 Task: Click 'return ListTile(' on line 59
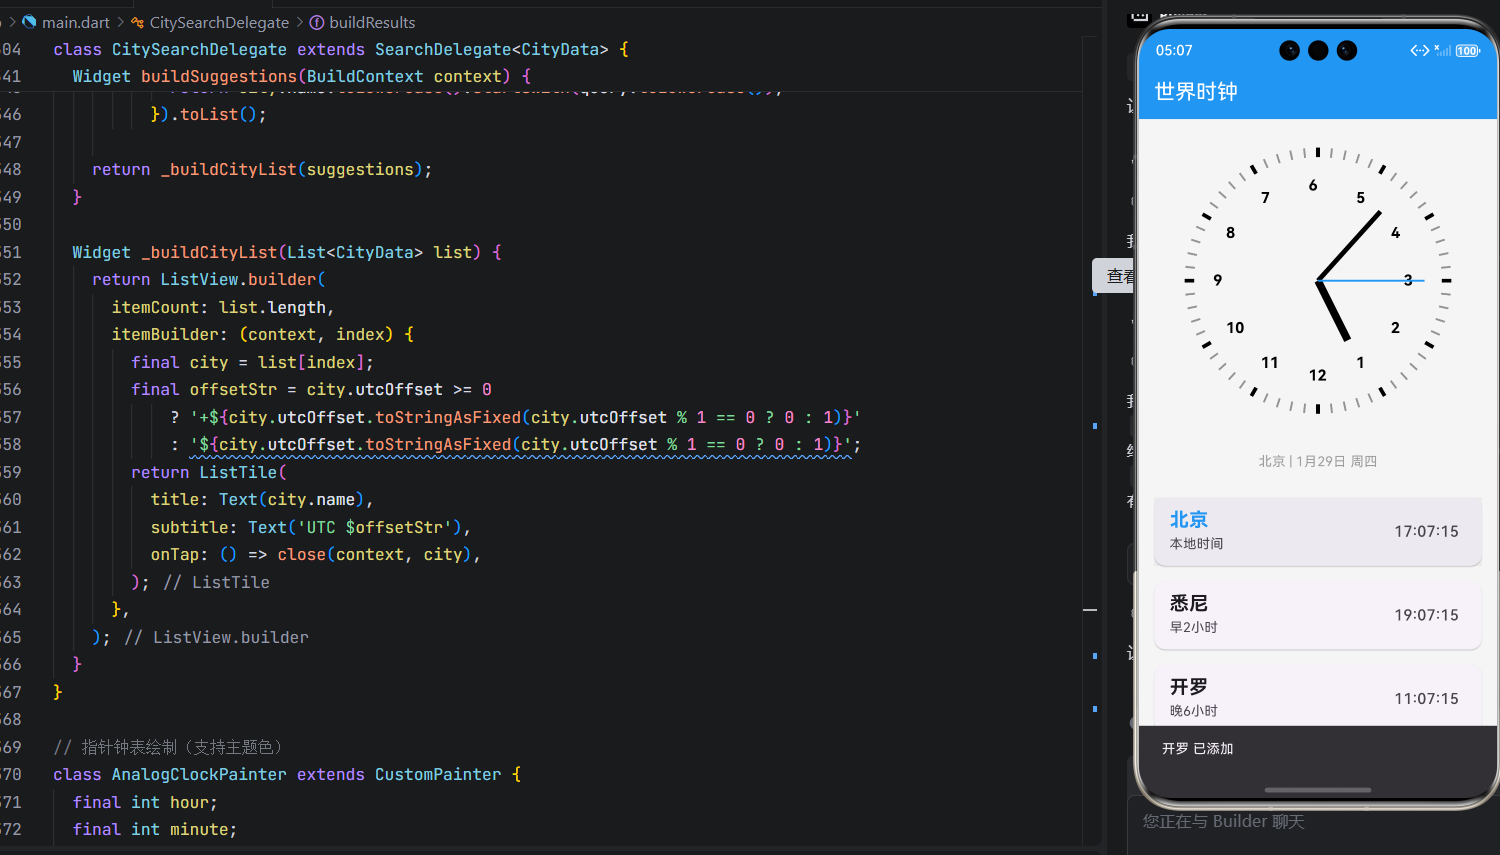point(208,472)
